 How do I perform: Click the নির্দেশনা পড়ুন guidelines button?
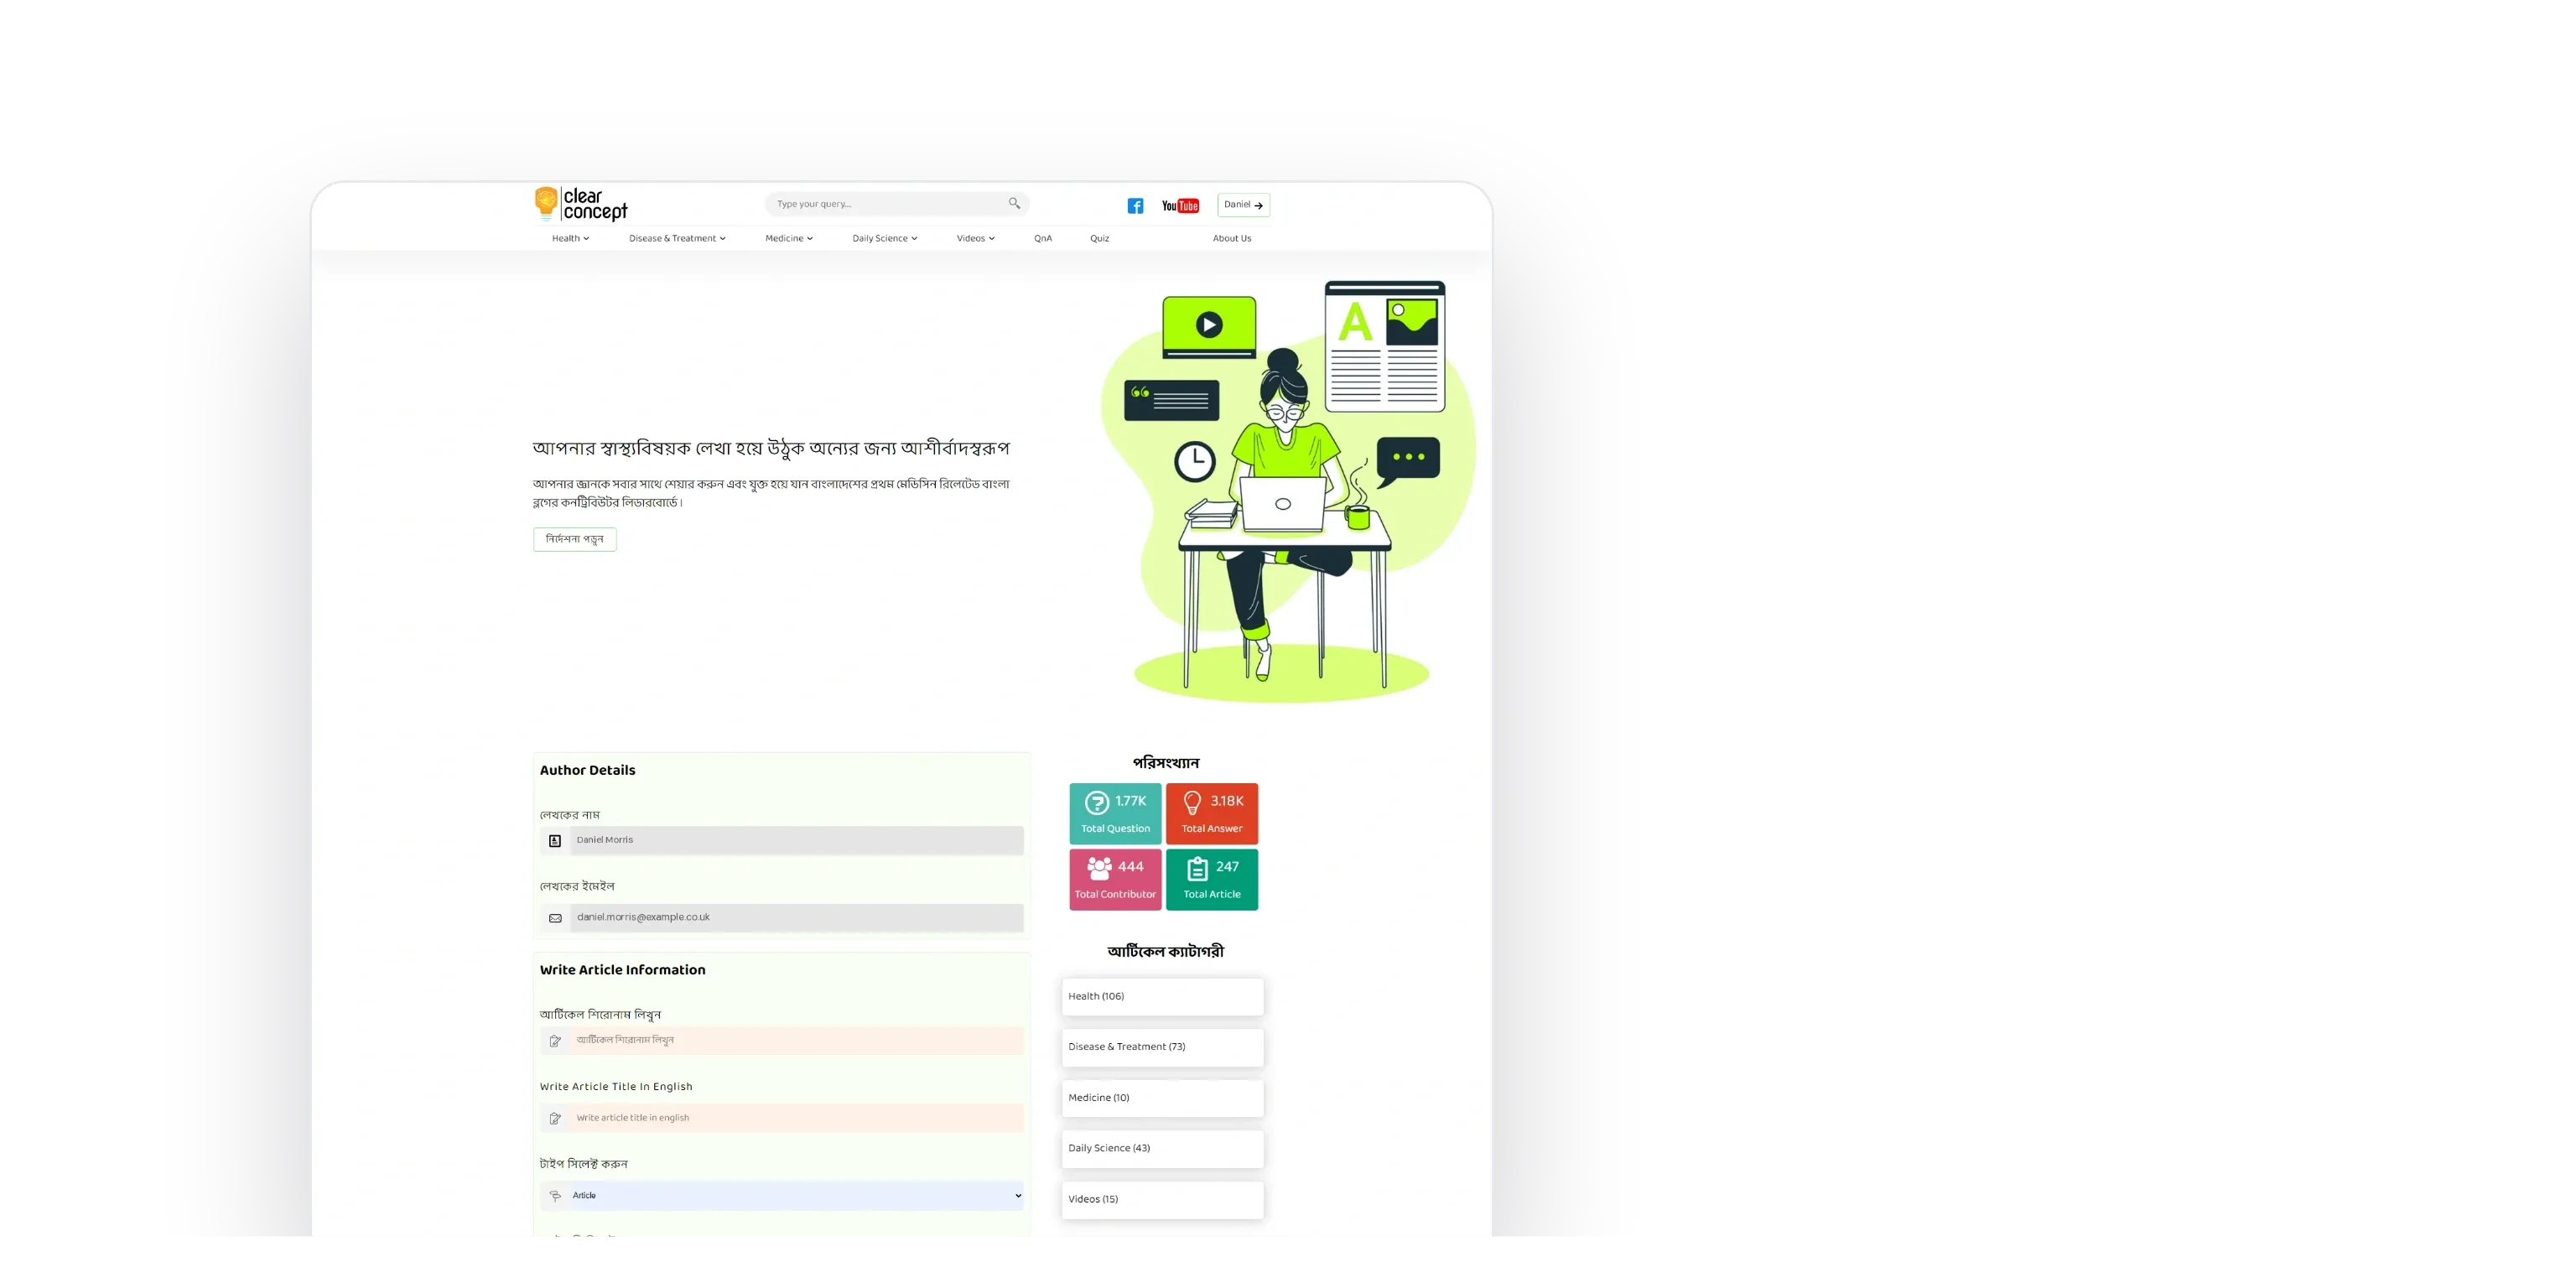point(575,539)
